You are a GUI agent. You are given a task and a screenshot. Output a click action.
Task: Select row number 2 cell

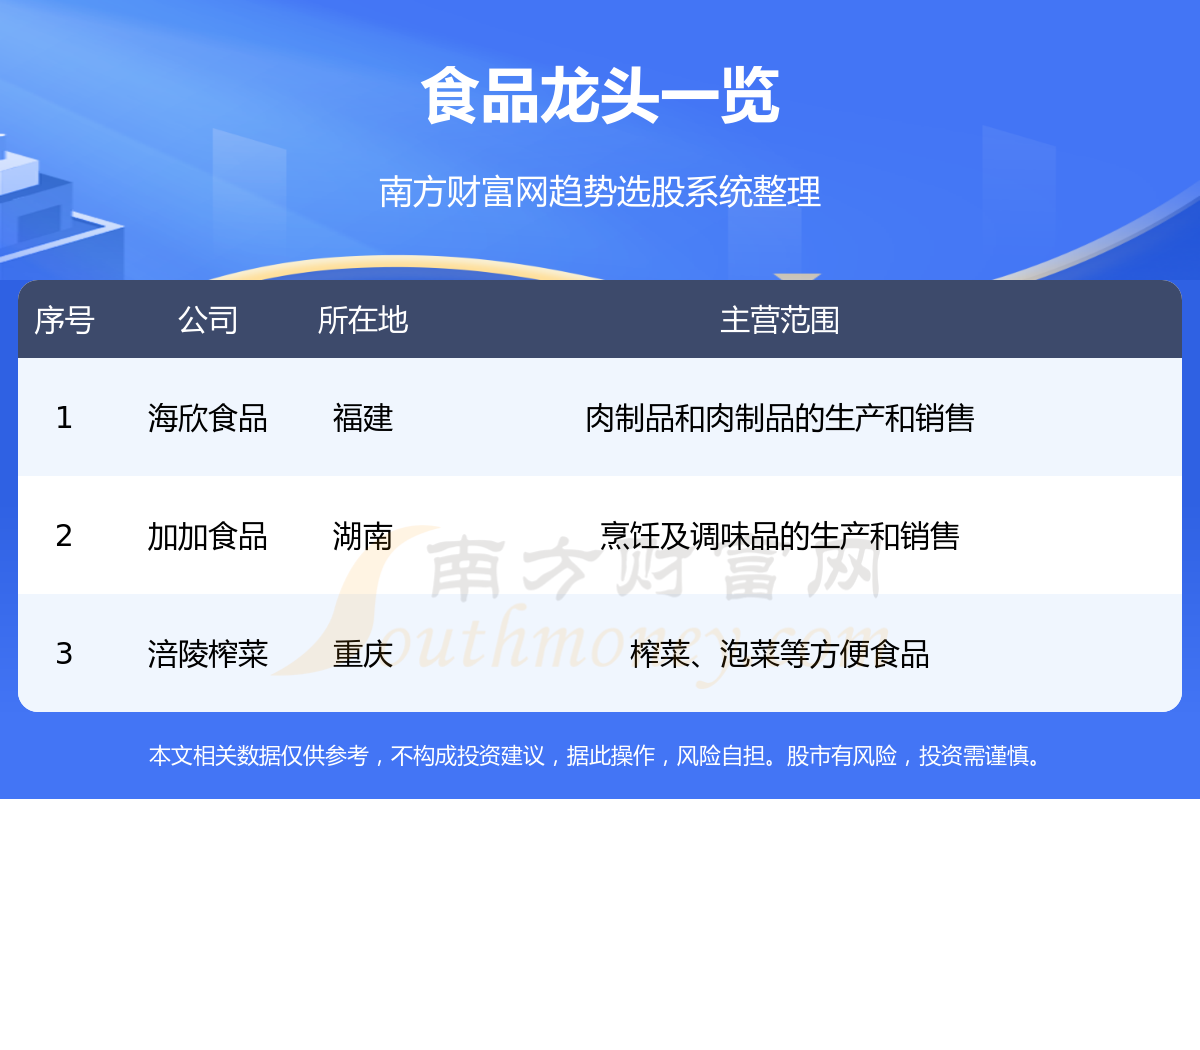coord(64,536)
